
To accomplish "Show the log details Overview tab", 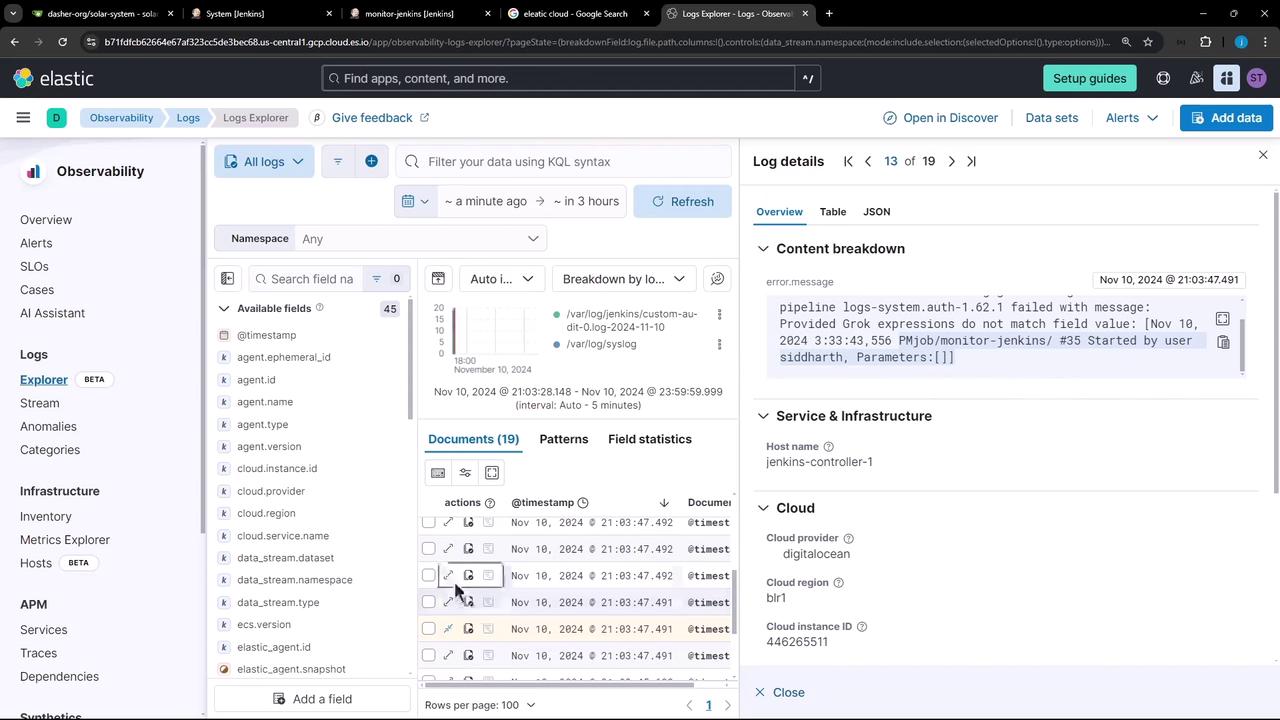I will coord(779,212).
